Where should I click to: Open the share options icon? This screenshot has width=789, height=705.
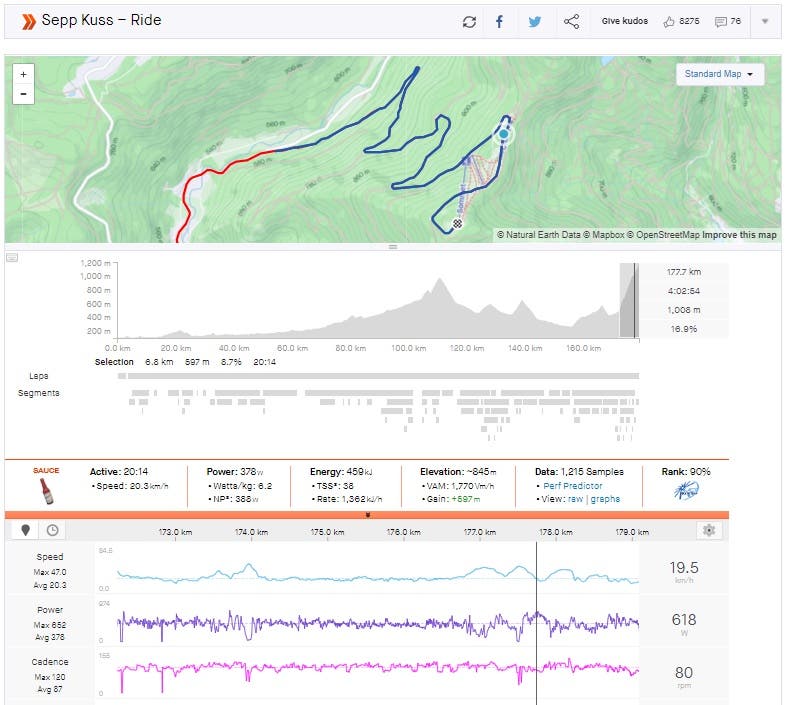click(571, 22)
